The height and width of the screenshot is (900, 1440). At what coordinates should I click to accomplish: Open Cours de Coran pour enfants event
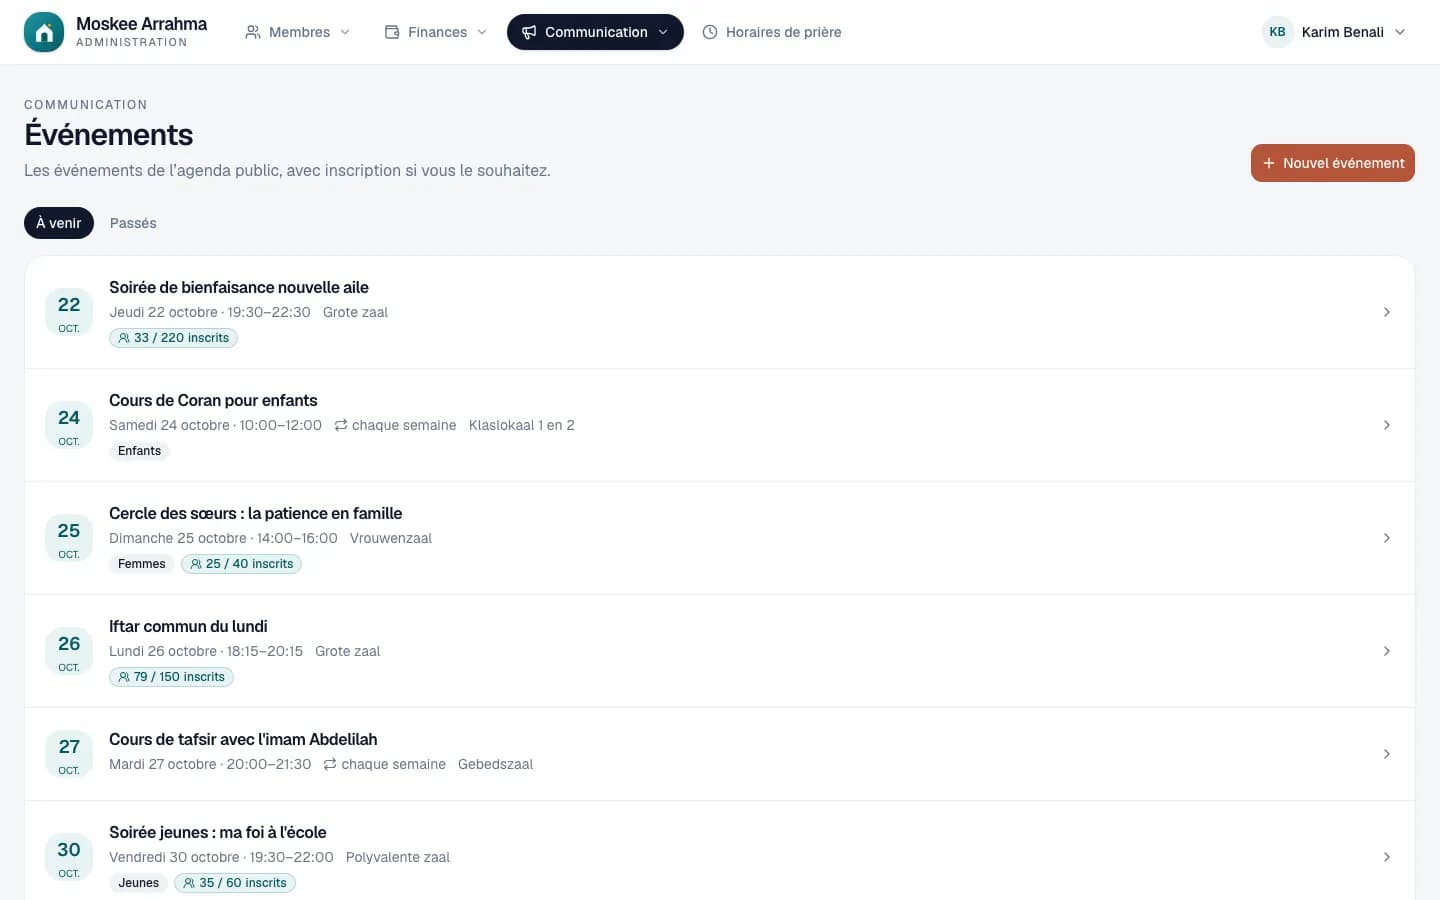coord(213,400)
